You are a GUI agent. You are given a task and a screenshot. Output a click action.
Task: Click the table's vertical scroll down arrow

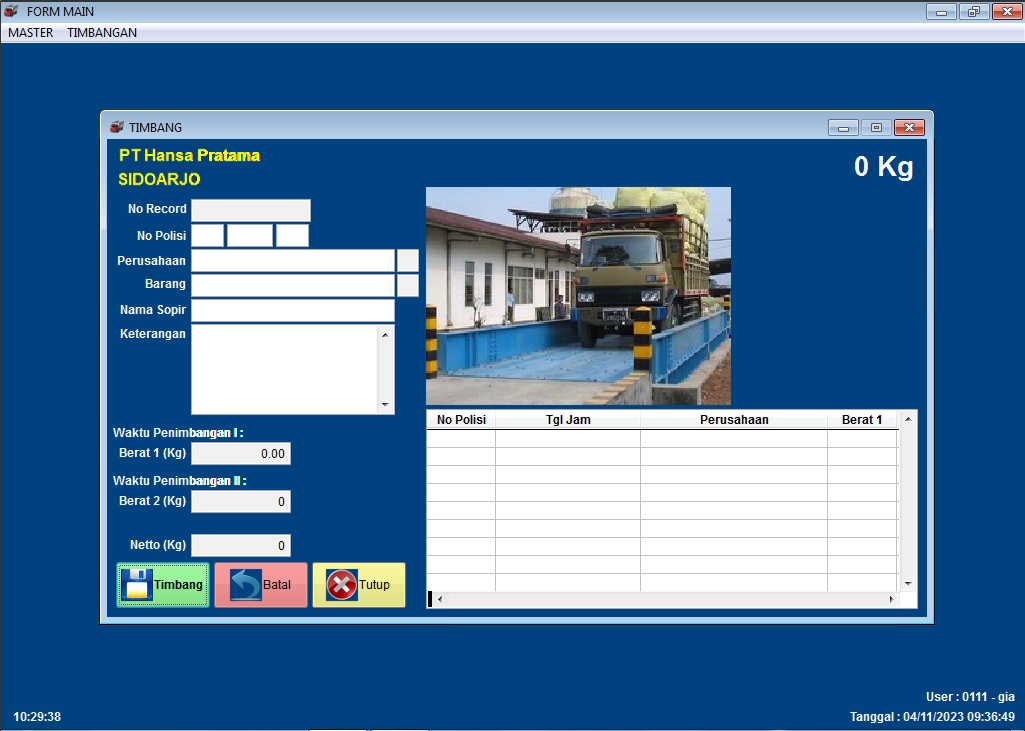[908, 583]
